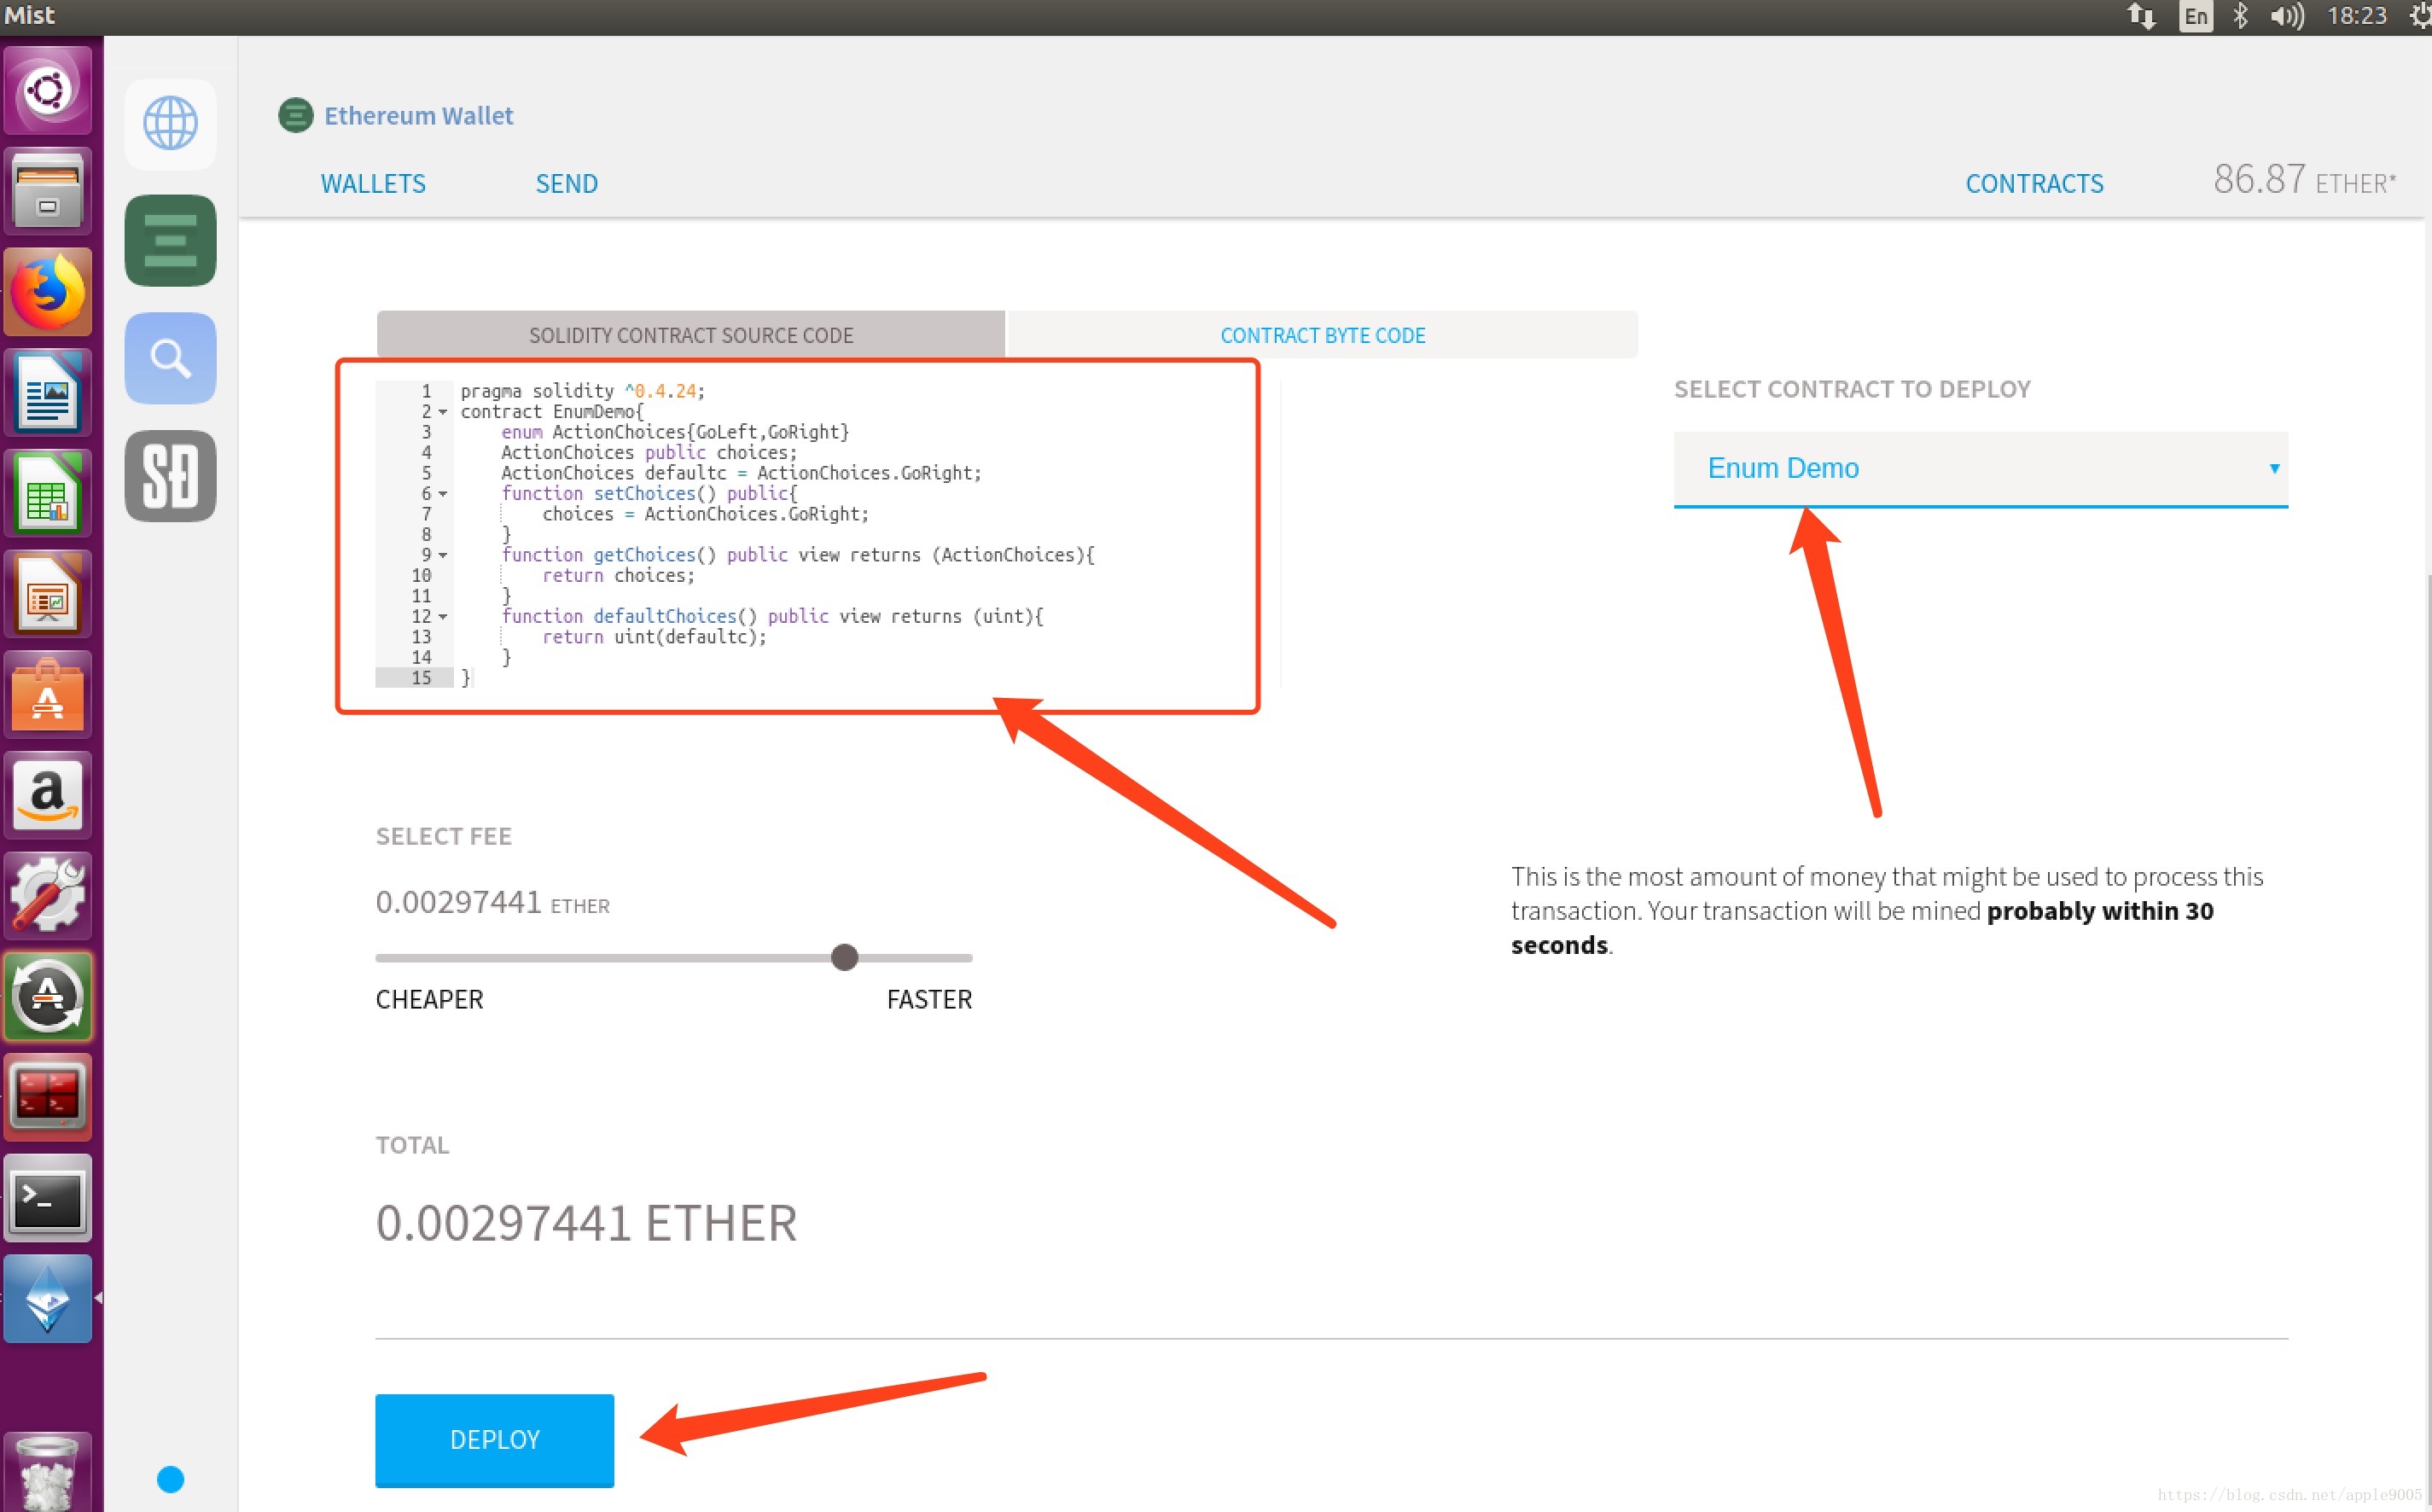Viewport: 2432px width, 1512px height.
Task: Click the Ethereum diamond dock icon
Action: (x=47, y=1298)
